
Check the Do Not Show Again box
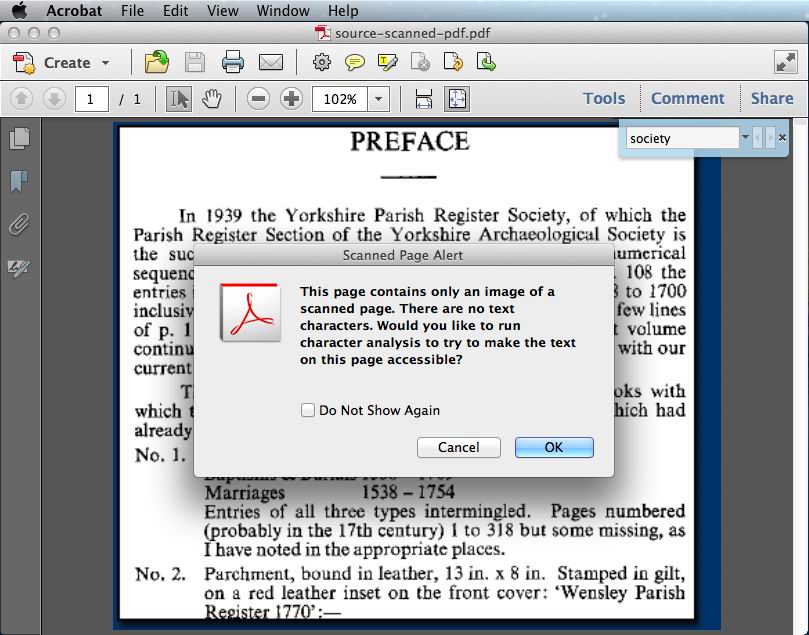coord(308,409)
